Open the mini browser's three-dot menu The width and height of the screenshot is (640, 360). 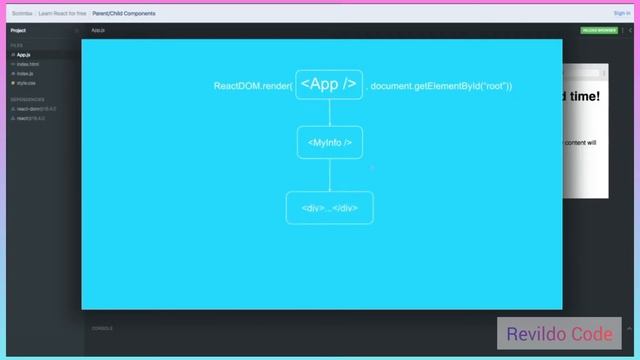click(x=604, y=73)
